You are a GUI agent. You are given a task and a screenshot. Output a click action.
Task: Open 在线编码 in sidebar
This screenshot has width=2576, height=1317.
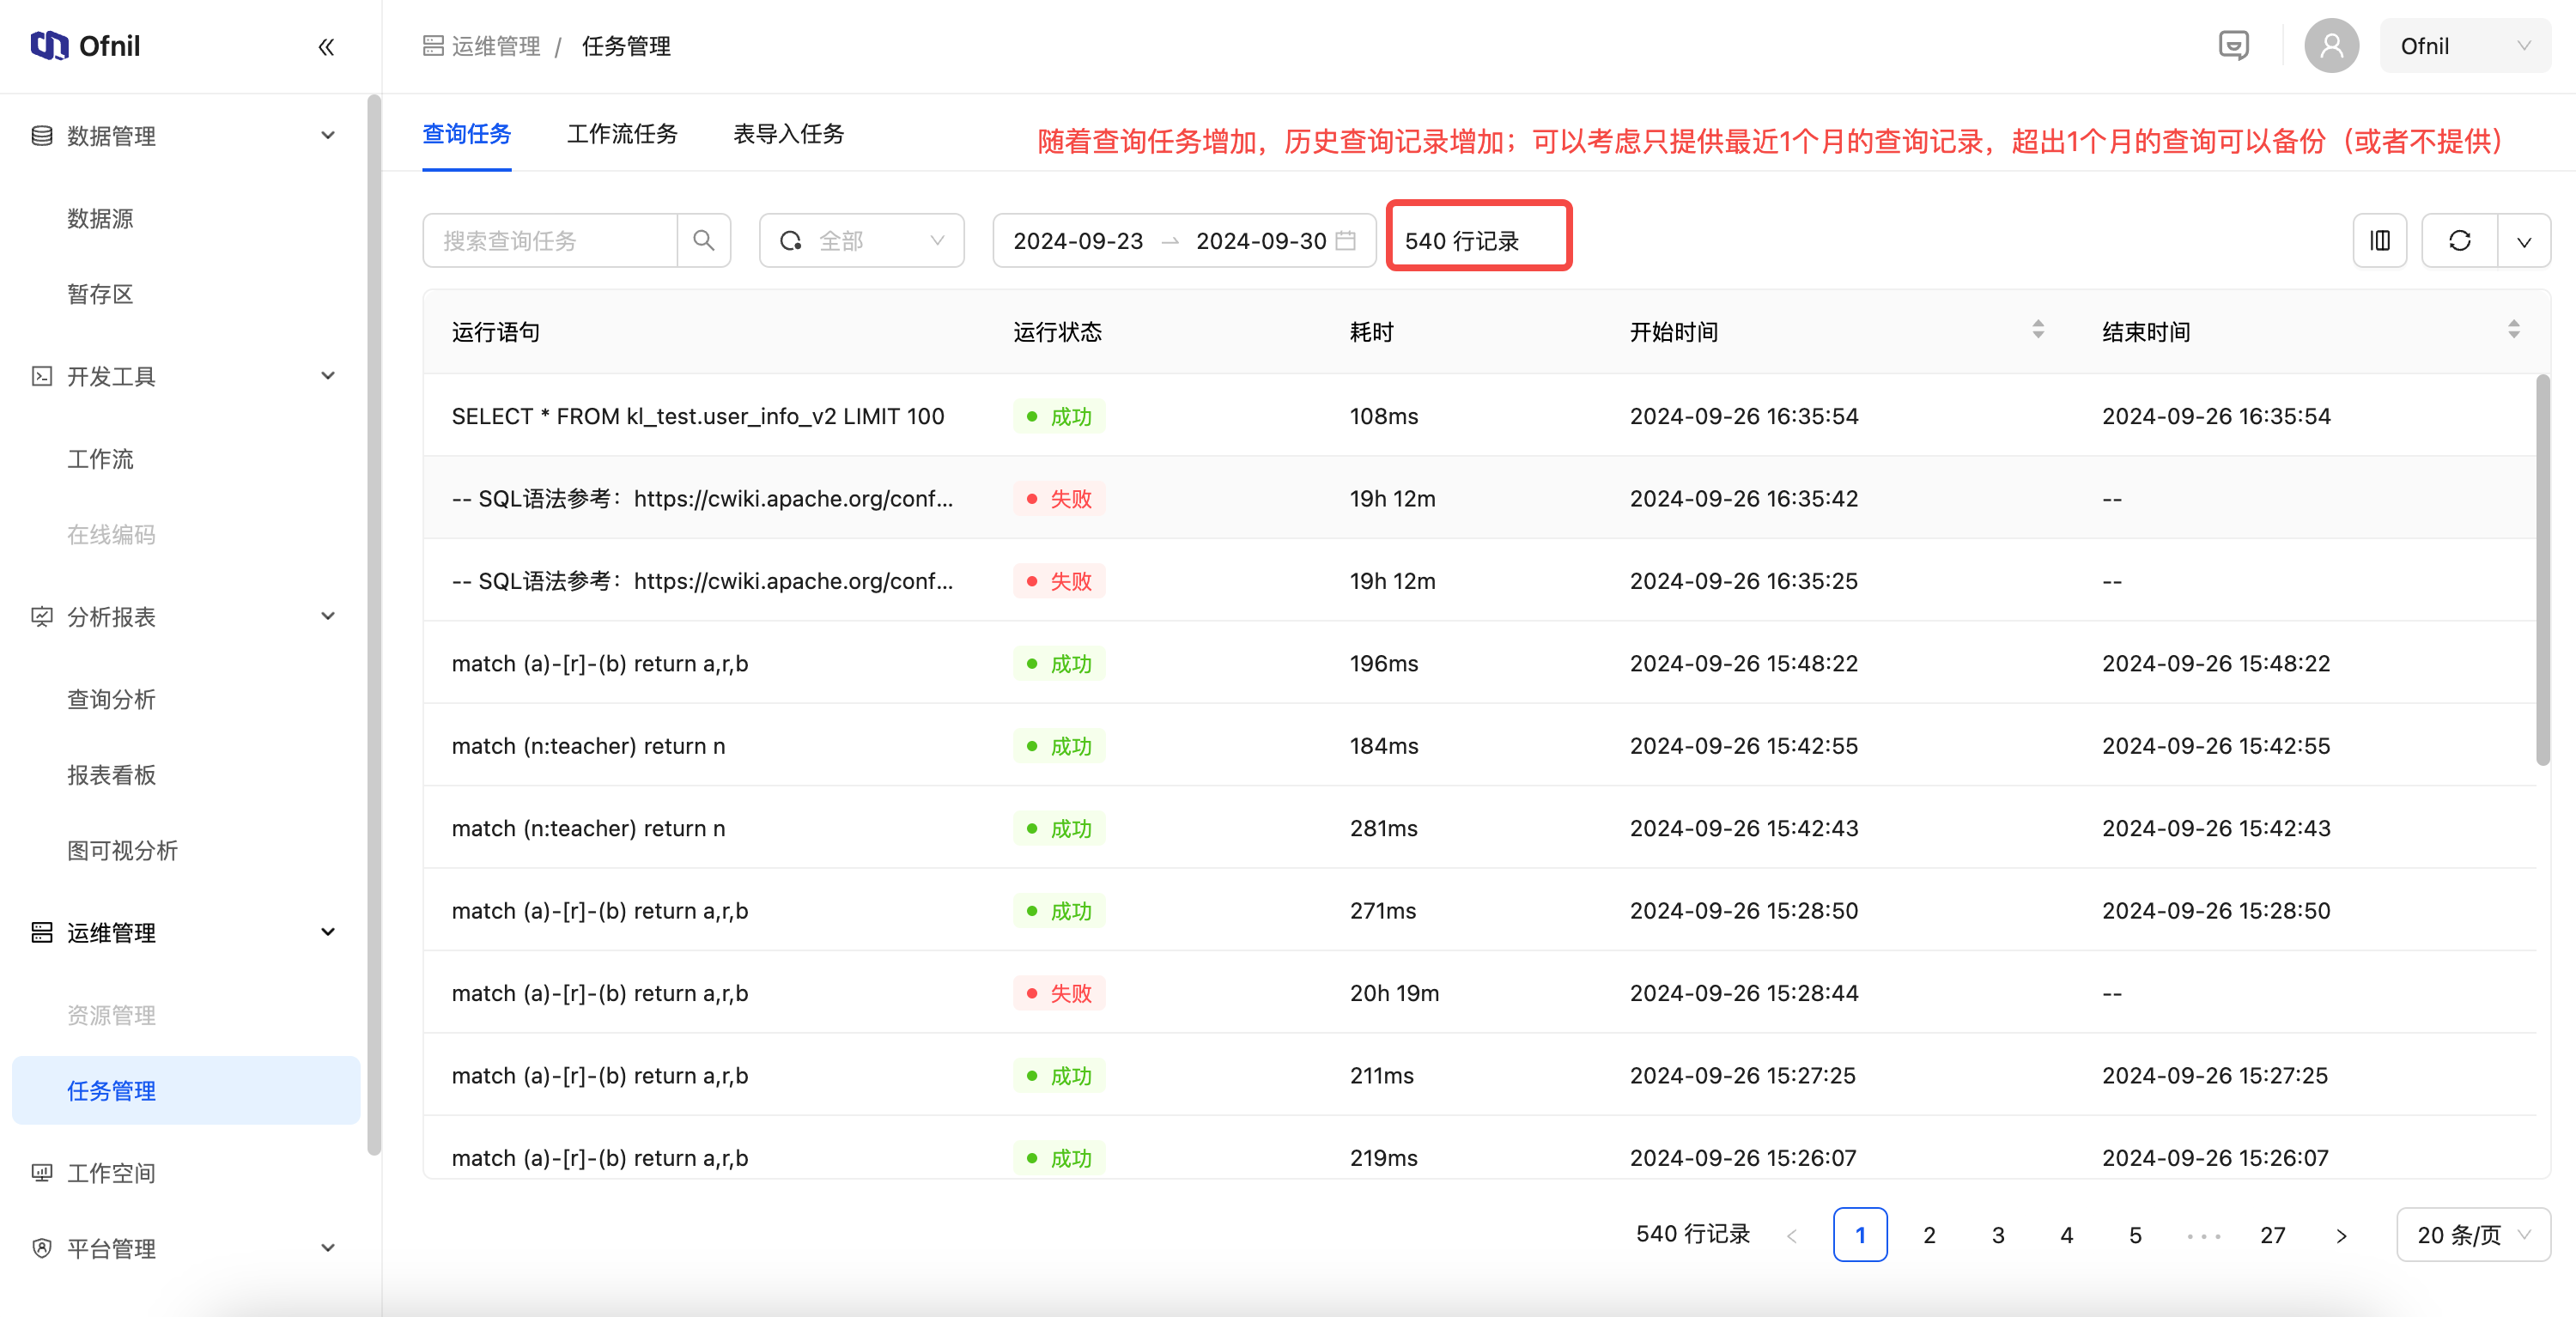click(x=111, y=535)
